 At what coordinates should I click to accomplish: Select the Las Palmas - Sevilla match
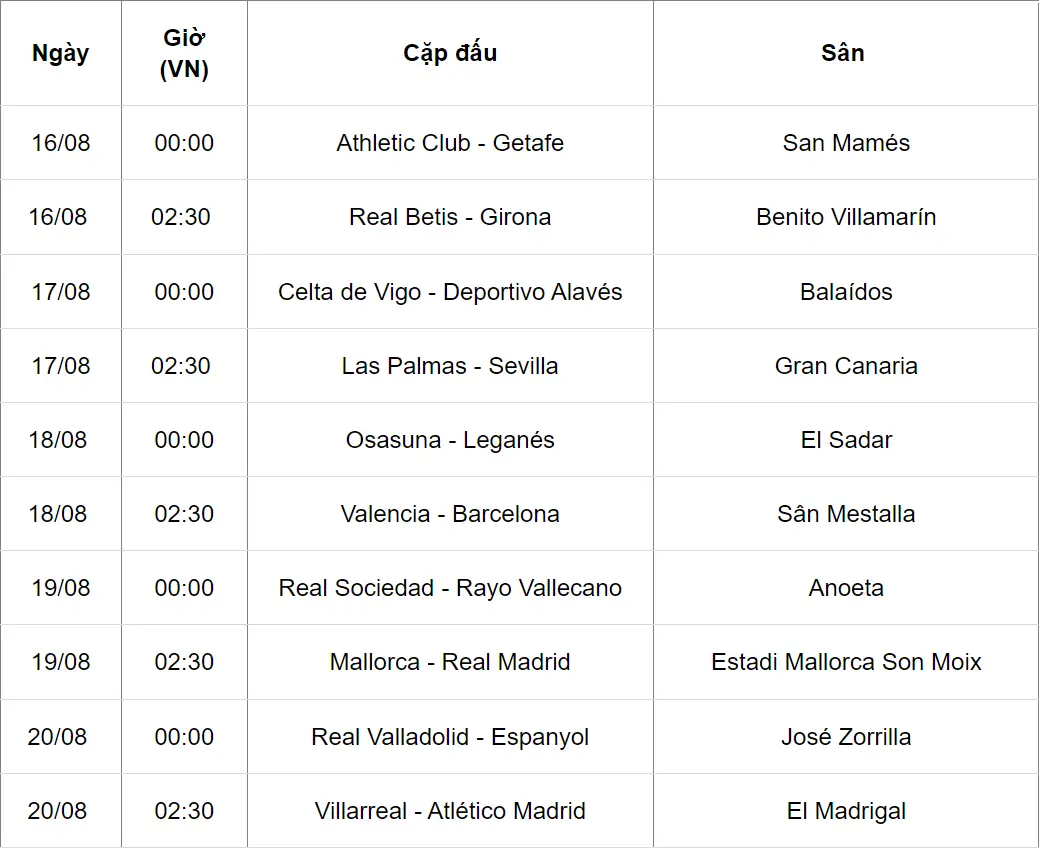tap(450, 366)
